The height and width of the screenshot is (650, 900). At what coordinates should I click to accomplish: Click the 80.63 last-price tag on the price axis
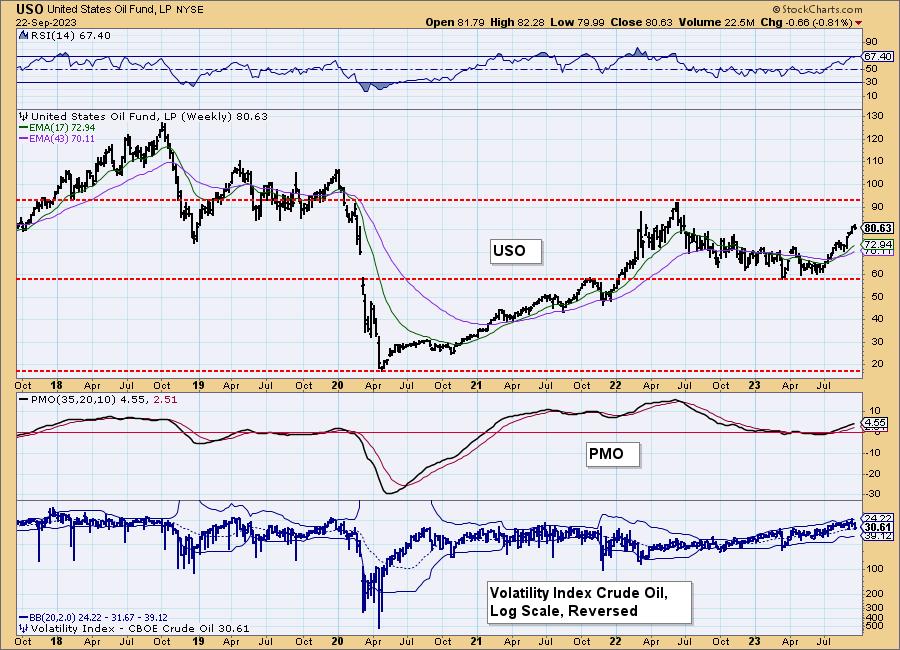pos(878,228)
